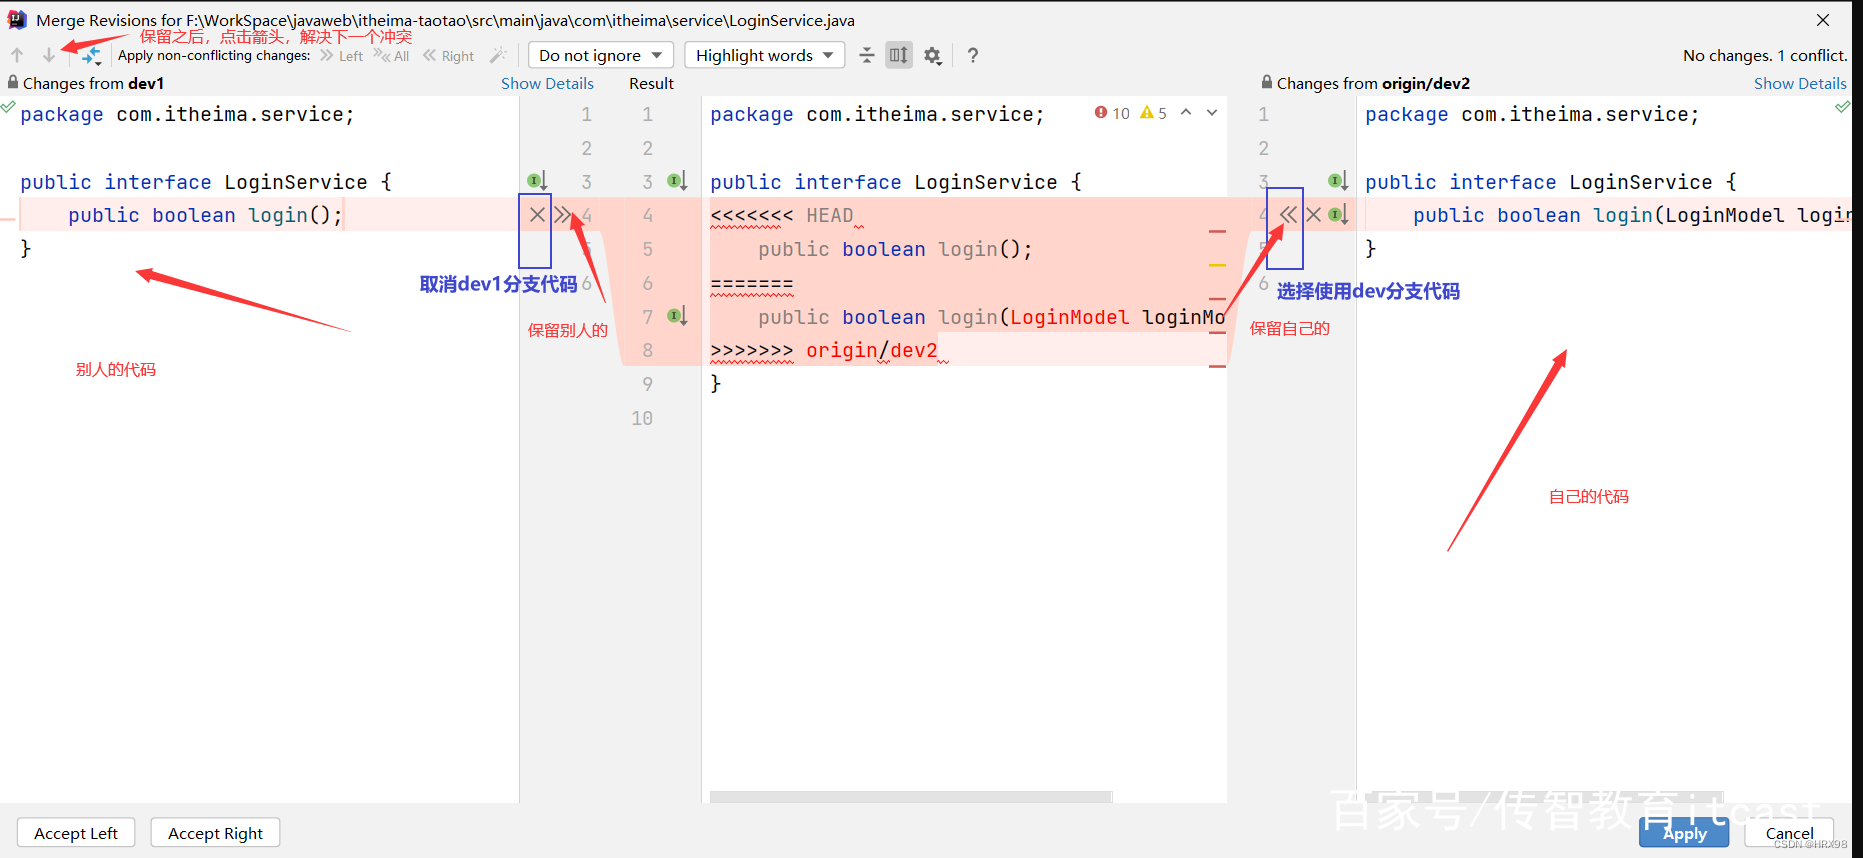Viewport: 1863px width, 858px height.
Task: Open the 'Do not ignore' whitespace dropdown
Action: pyautogui.click(x=600, y=55)
